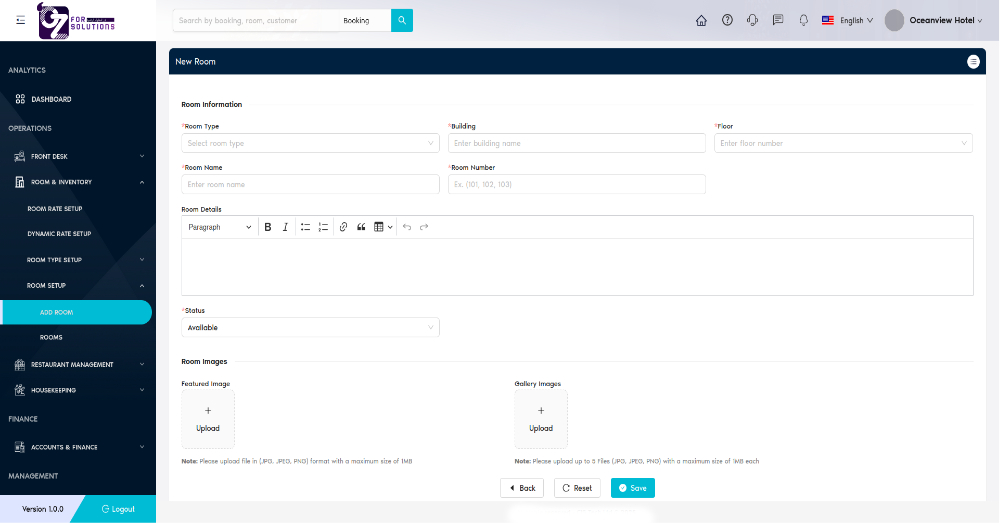Open the Status dropdown showing Available

(310, 327)
